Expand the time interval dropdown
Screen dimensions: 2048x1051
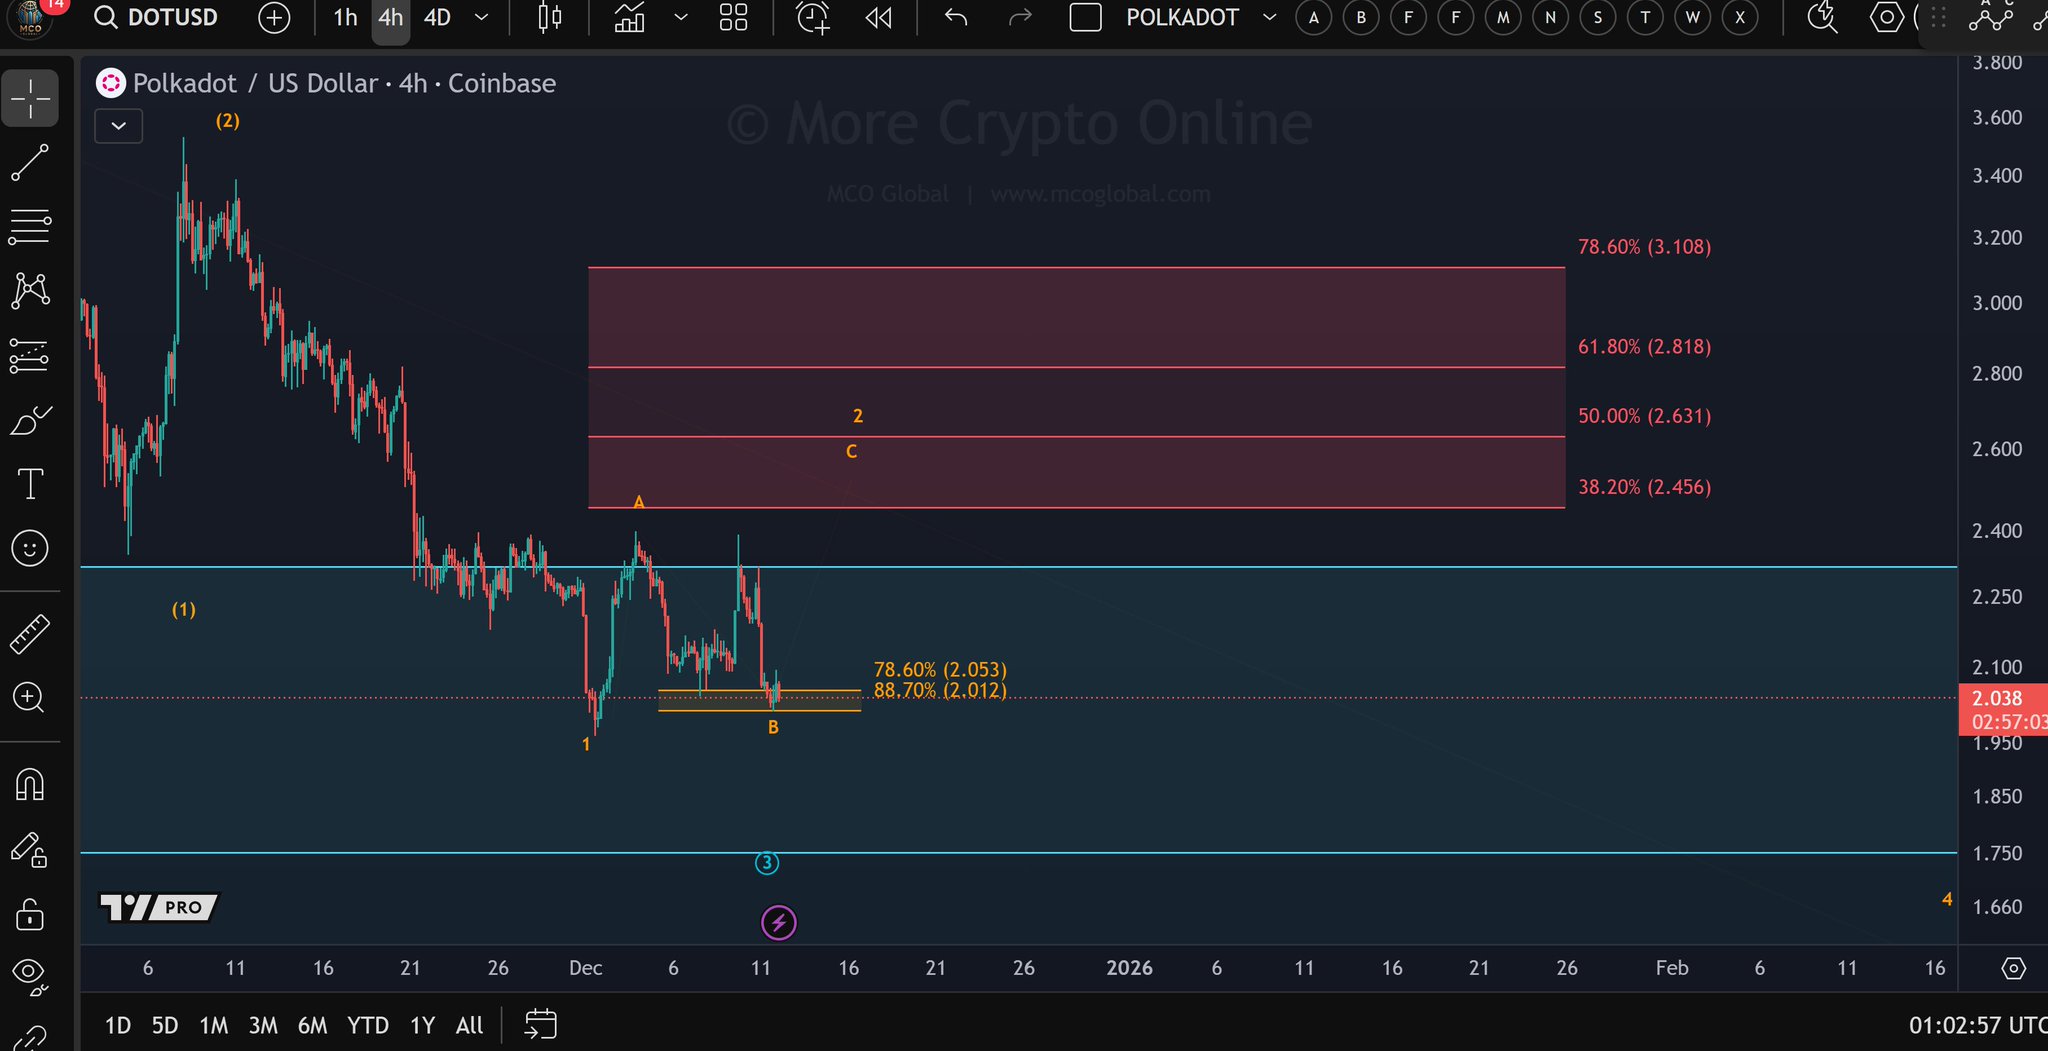coord(482,18)
